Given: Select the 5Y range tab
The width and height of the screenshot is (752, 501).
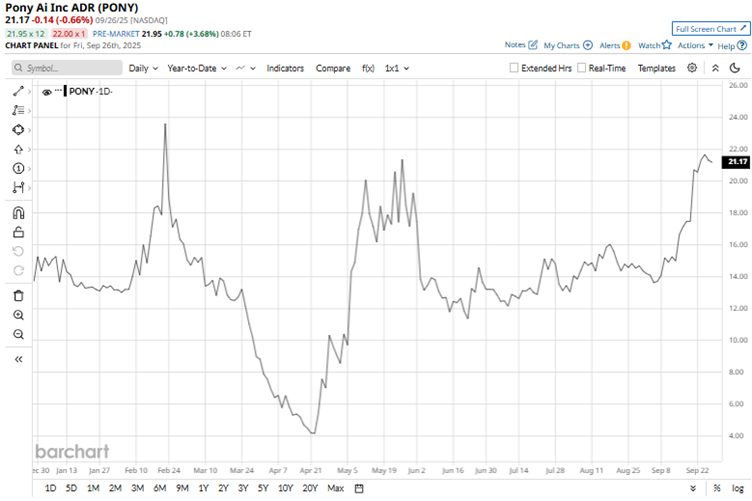Looking at the screenshot, I should (x=263, y=488).
